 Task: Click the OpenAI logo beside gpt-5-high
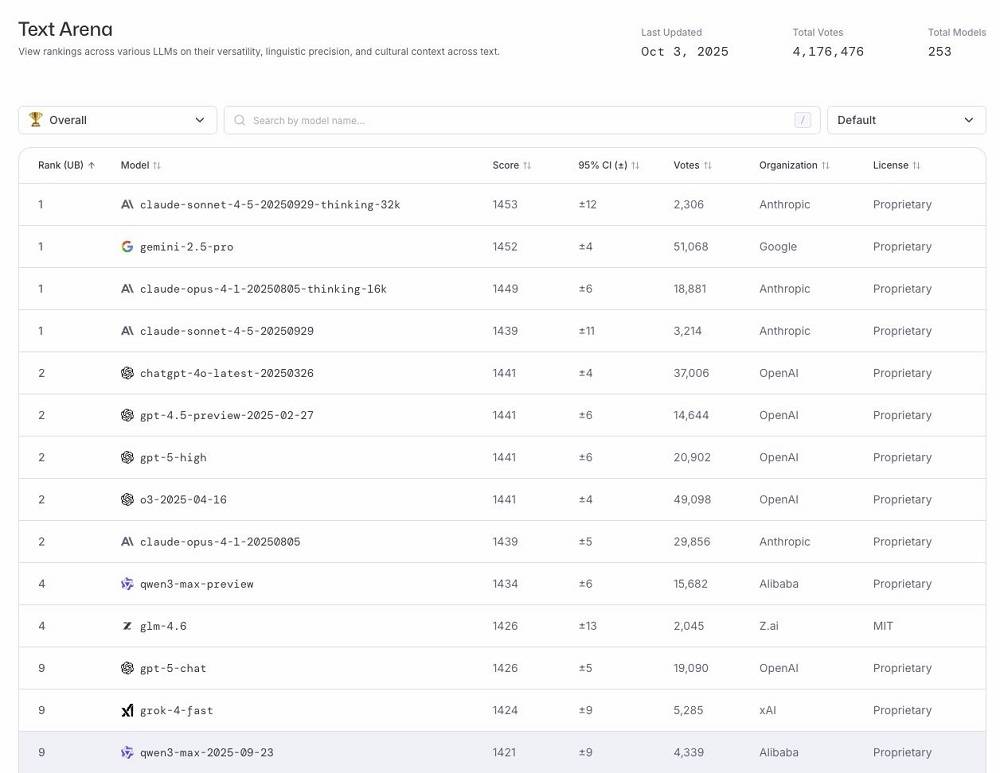(127, 458)
